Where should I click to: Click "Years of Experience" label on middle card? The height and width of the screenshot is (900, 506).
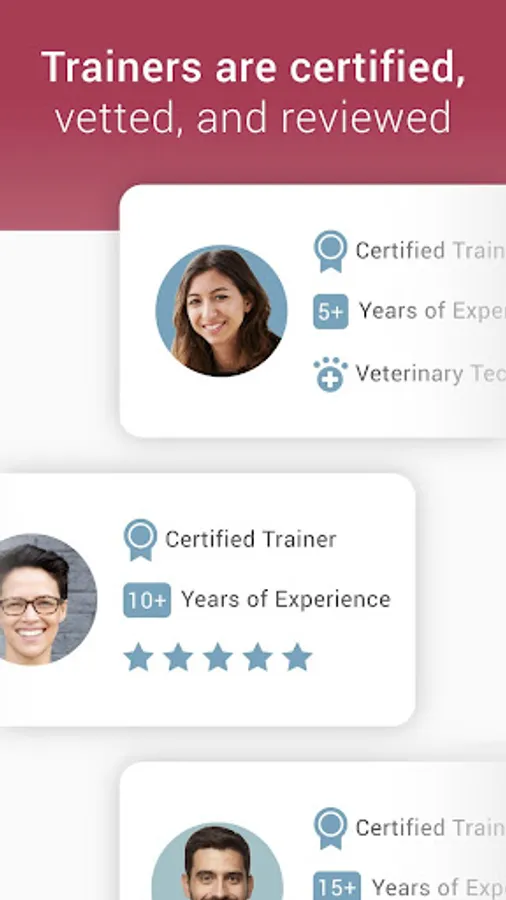(286, 600)
